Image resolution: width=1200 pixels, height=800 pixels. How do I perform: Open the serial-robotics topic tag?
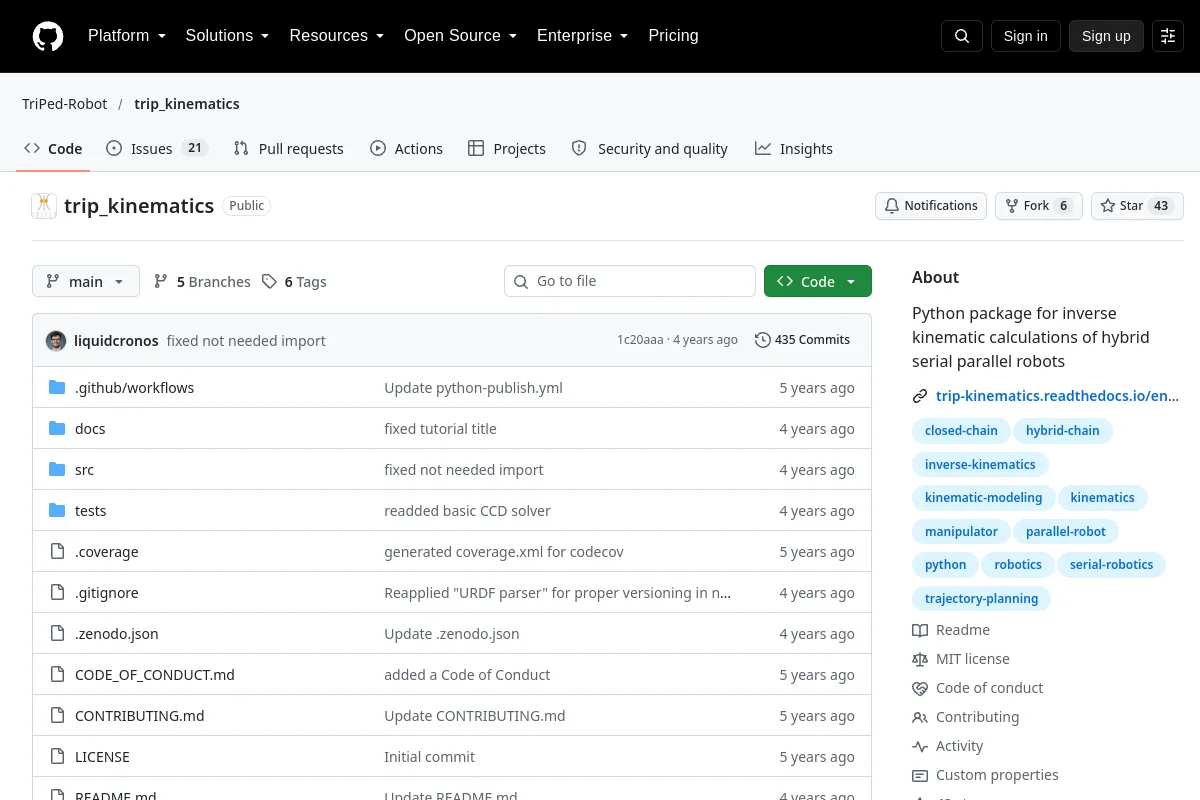(x=1111, y=565)
